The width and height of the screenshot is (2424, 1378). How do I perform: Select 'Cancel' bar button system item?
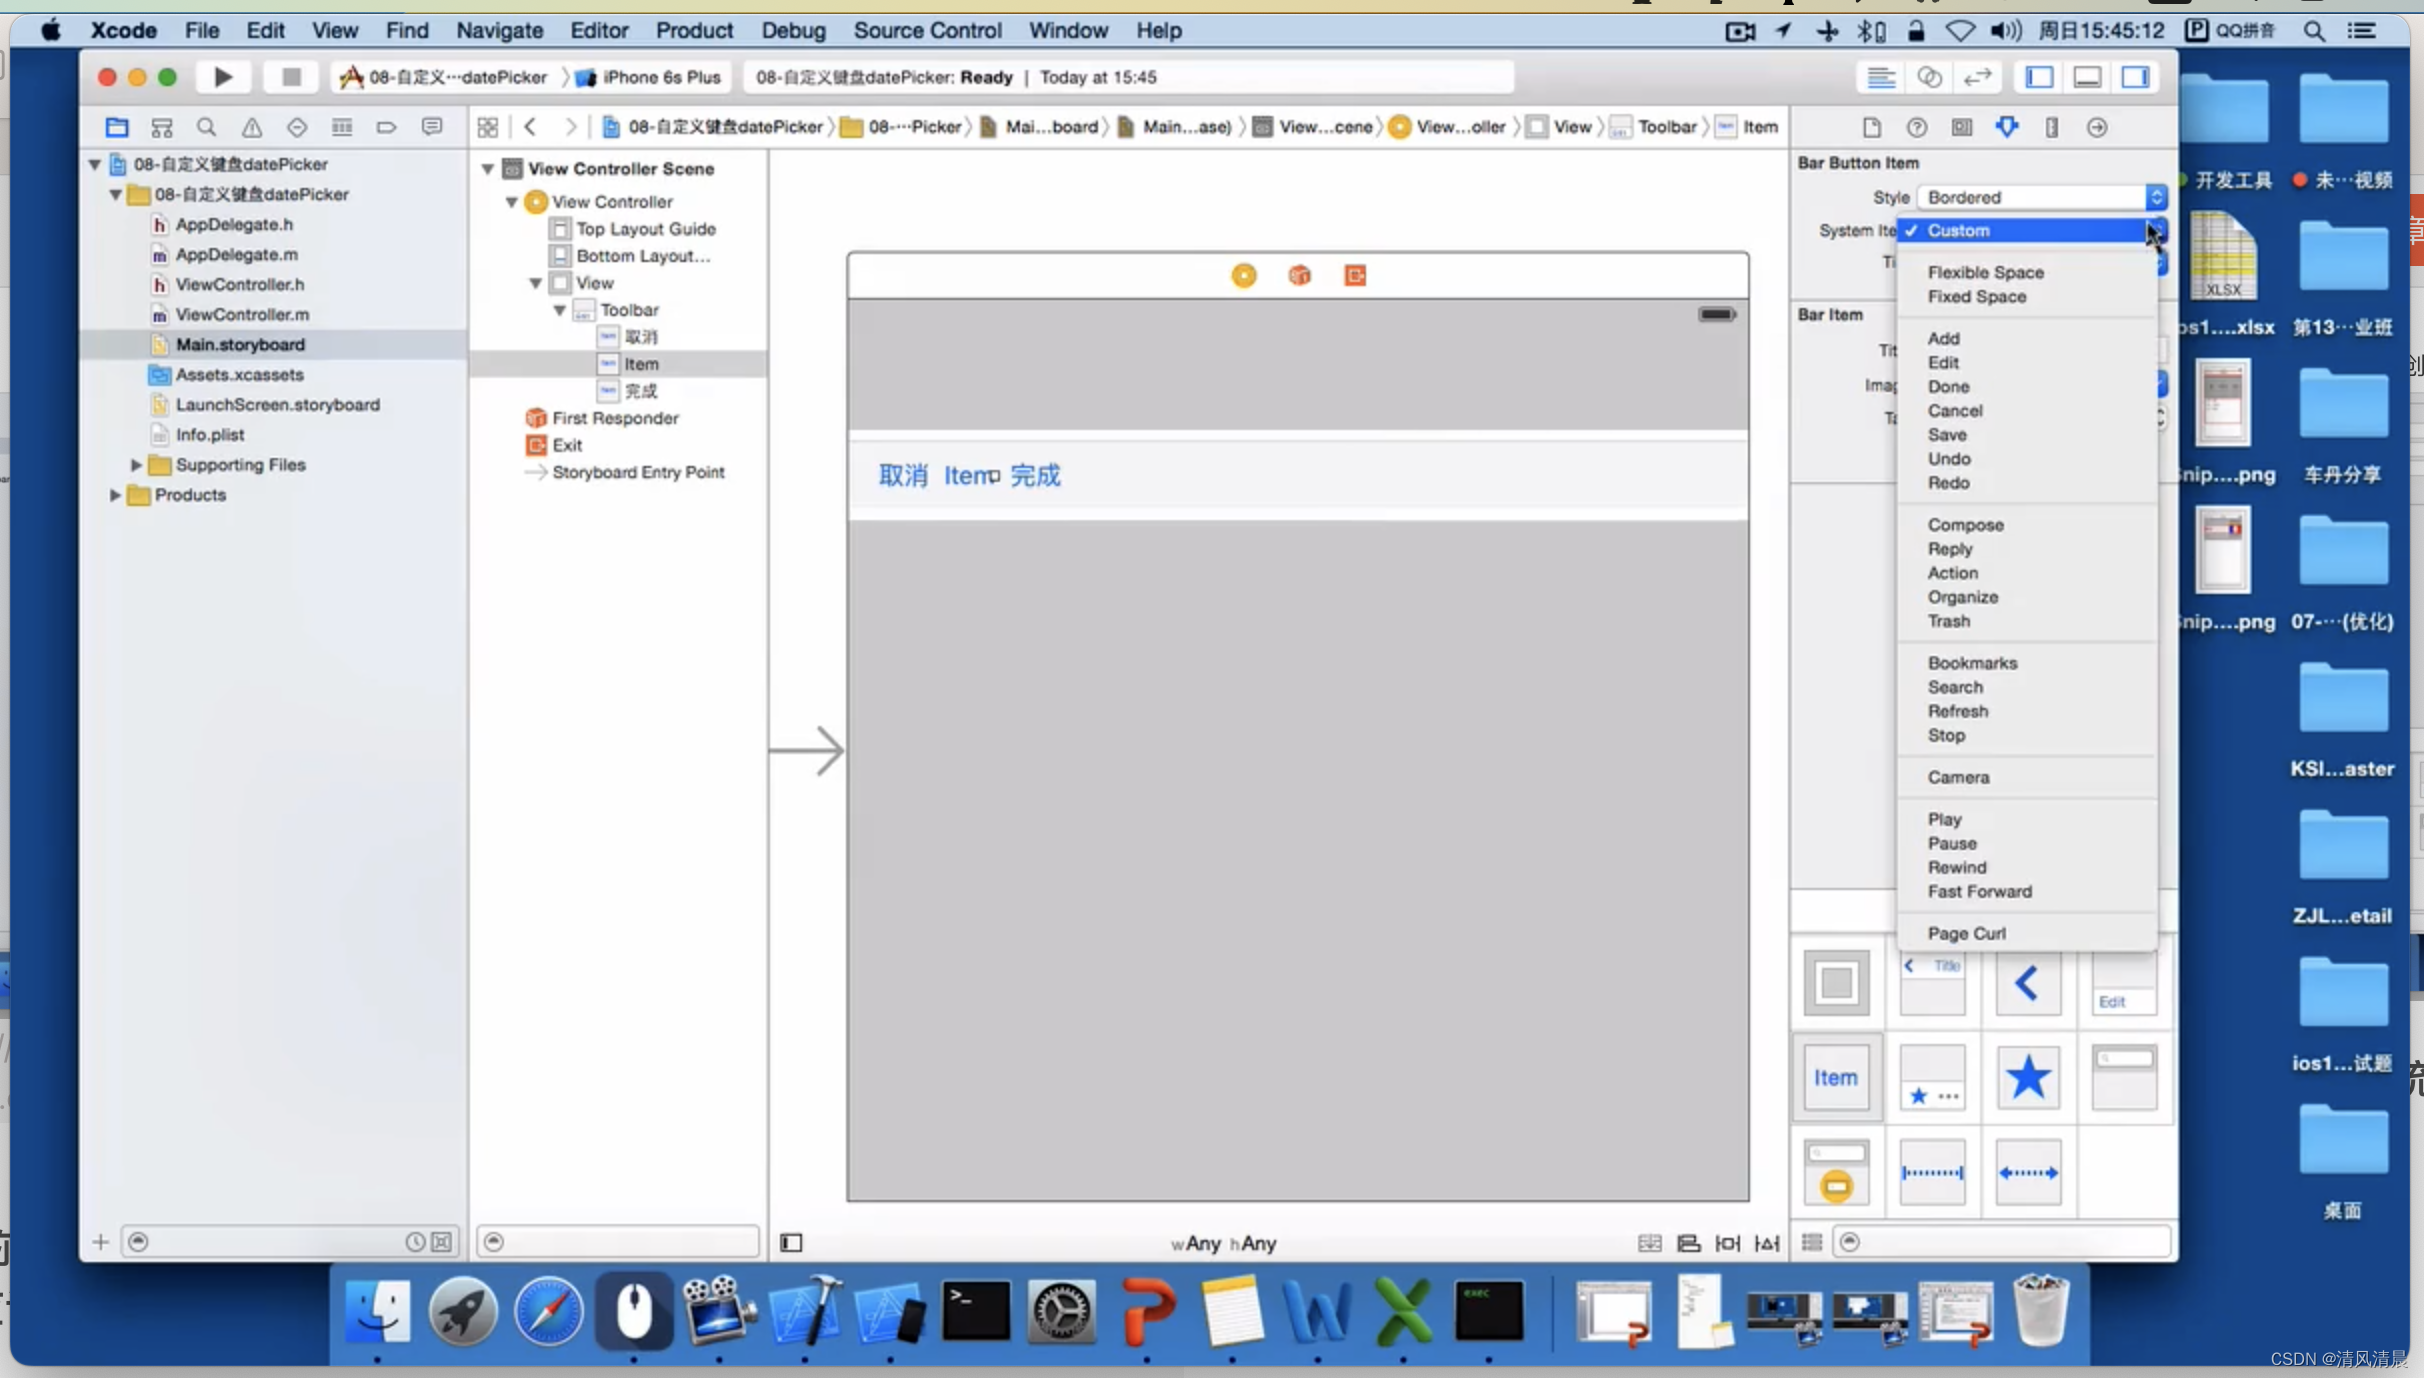point(1956,409)
